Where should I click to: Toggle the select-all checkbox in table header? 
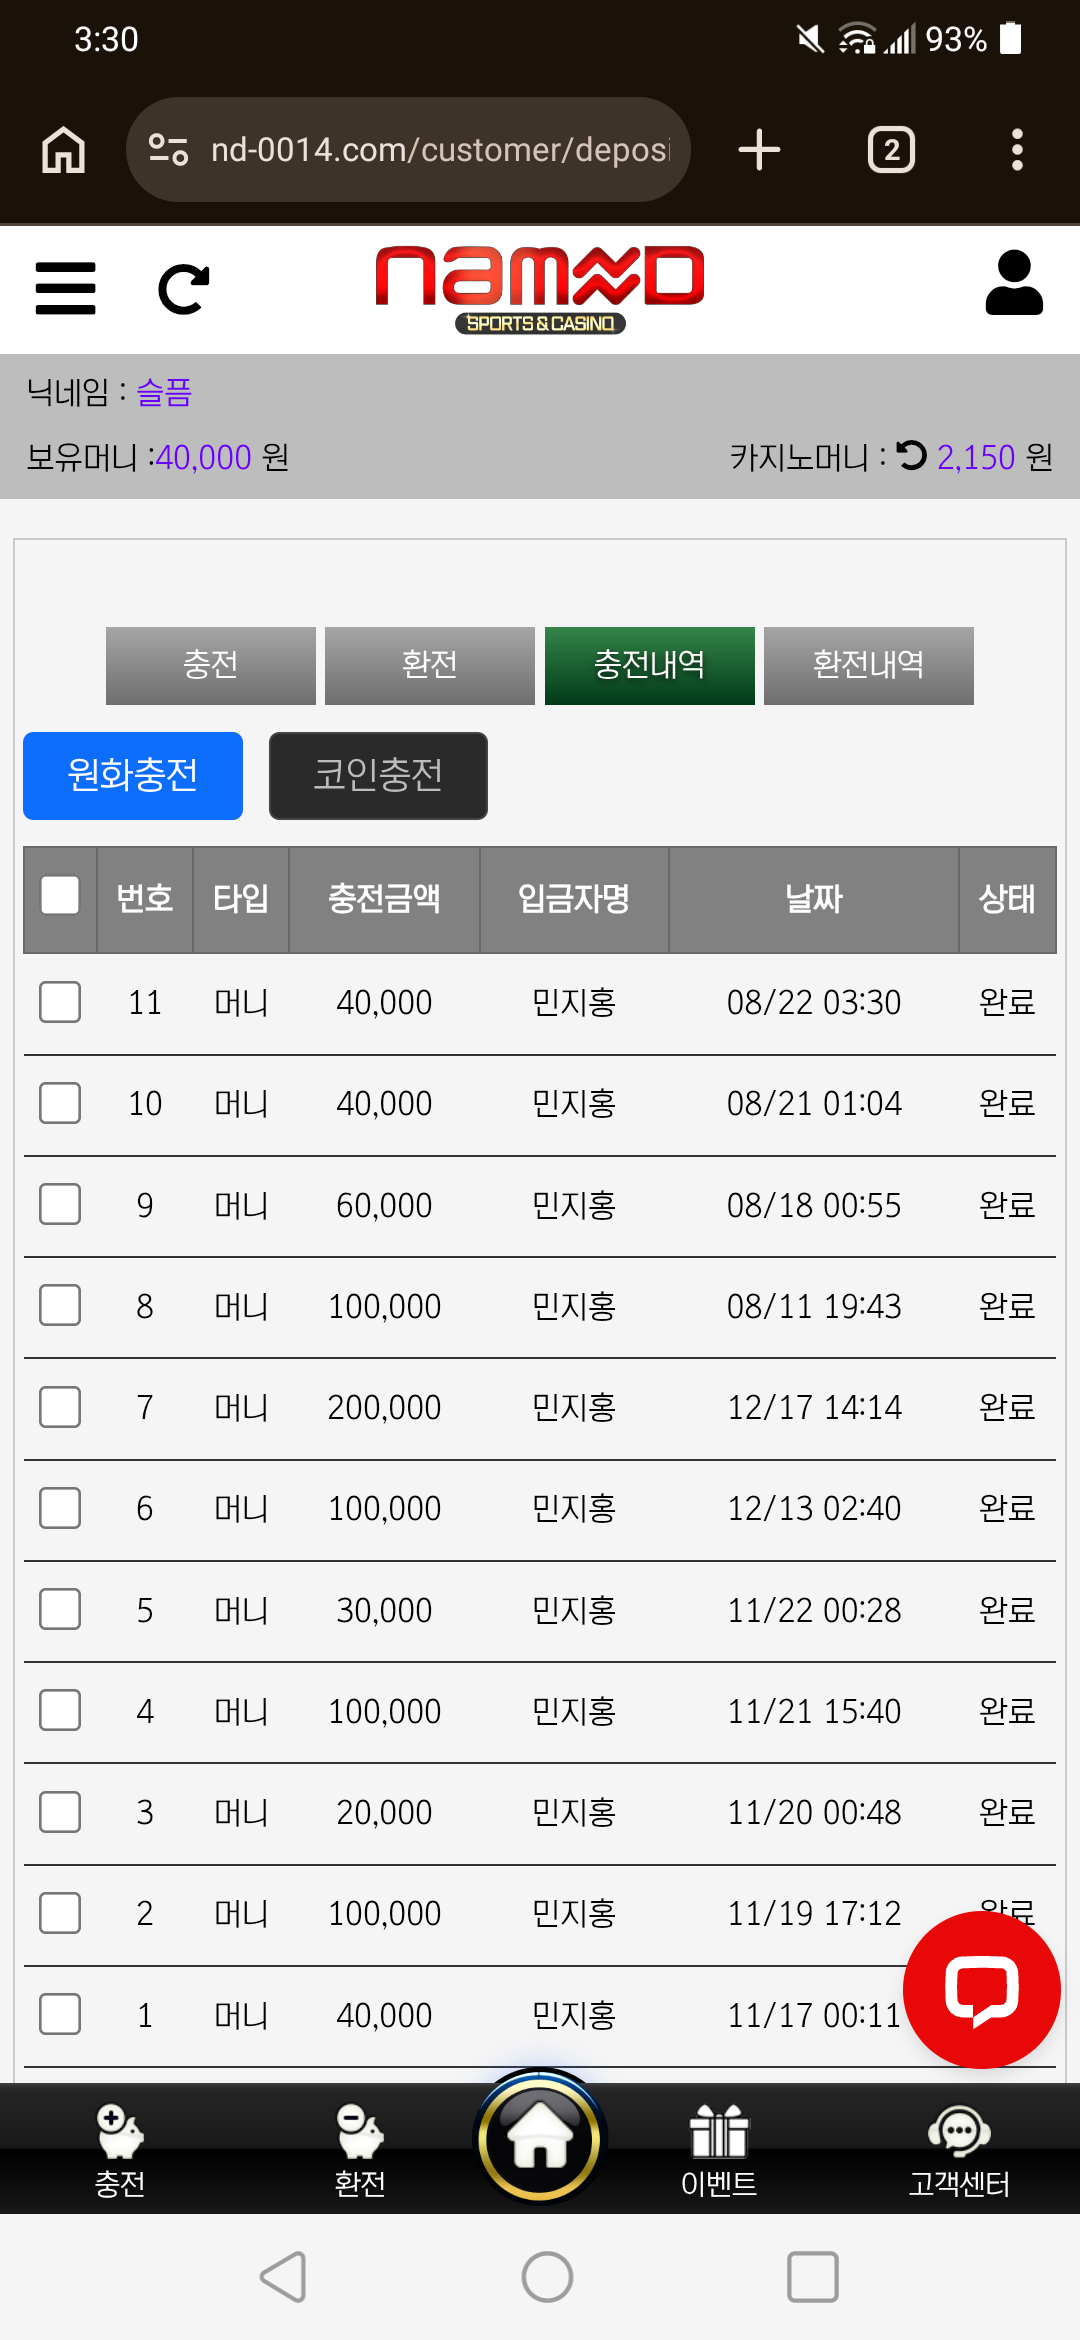coord(60,896)
